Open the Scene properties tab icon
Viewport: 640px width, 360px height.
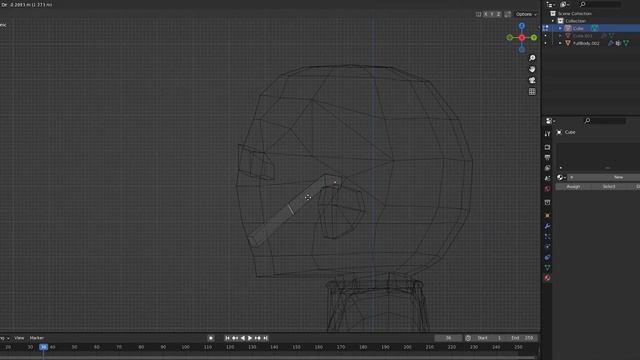tap(547, 178)
